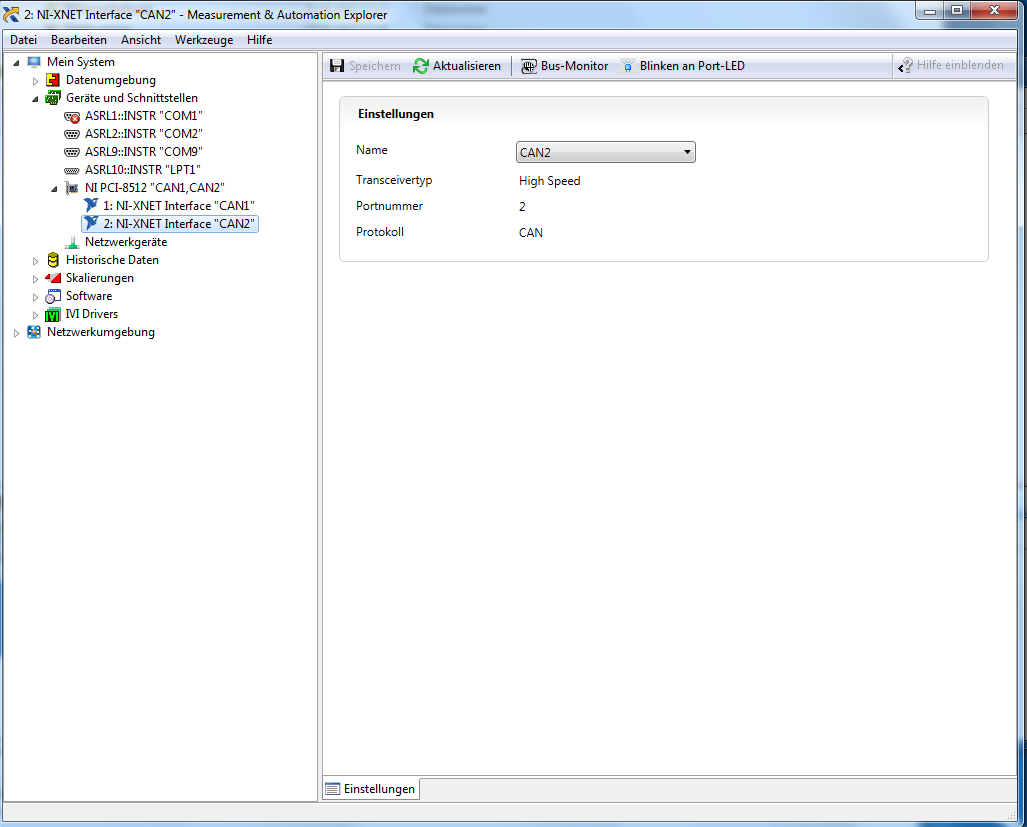Open the Bus-Monitor tool

click(x=565, y=65)
